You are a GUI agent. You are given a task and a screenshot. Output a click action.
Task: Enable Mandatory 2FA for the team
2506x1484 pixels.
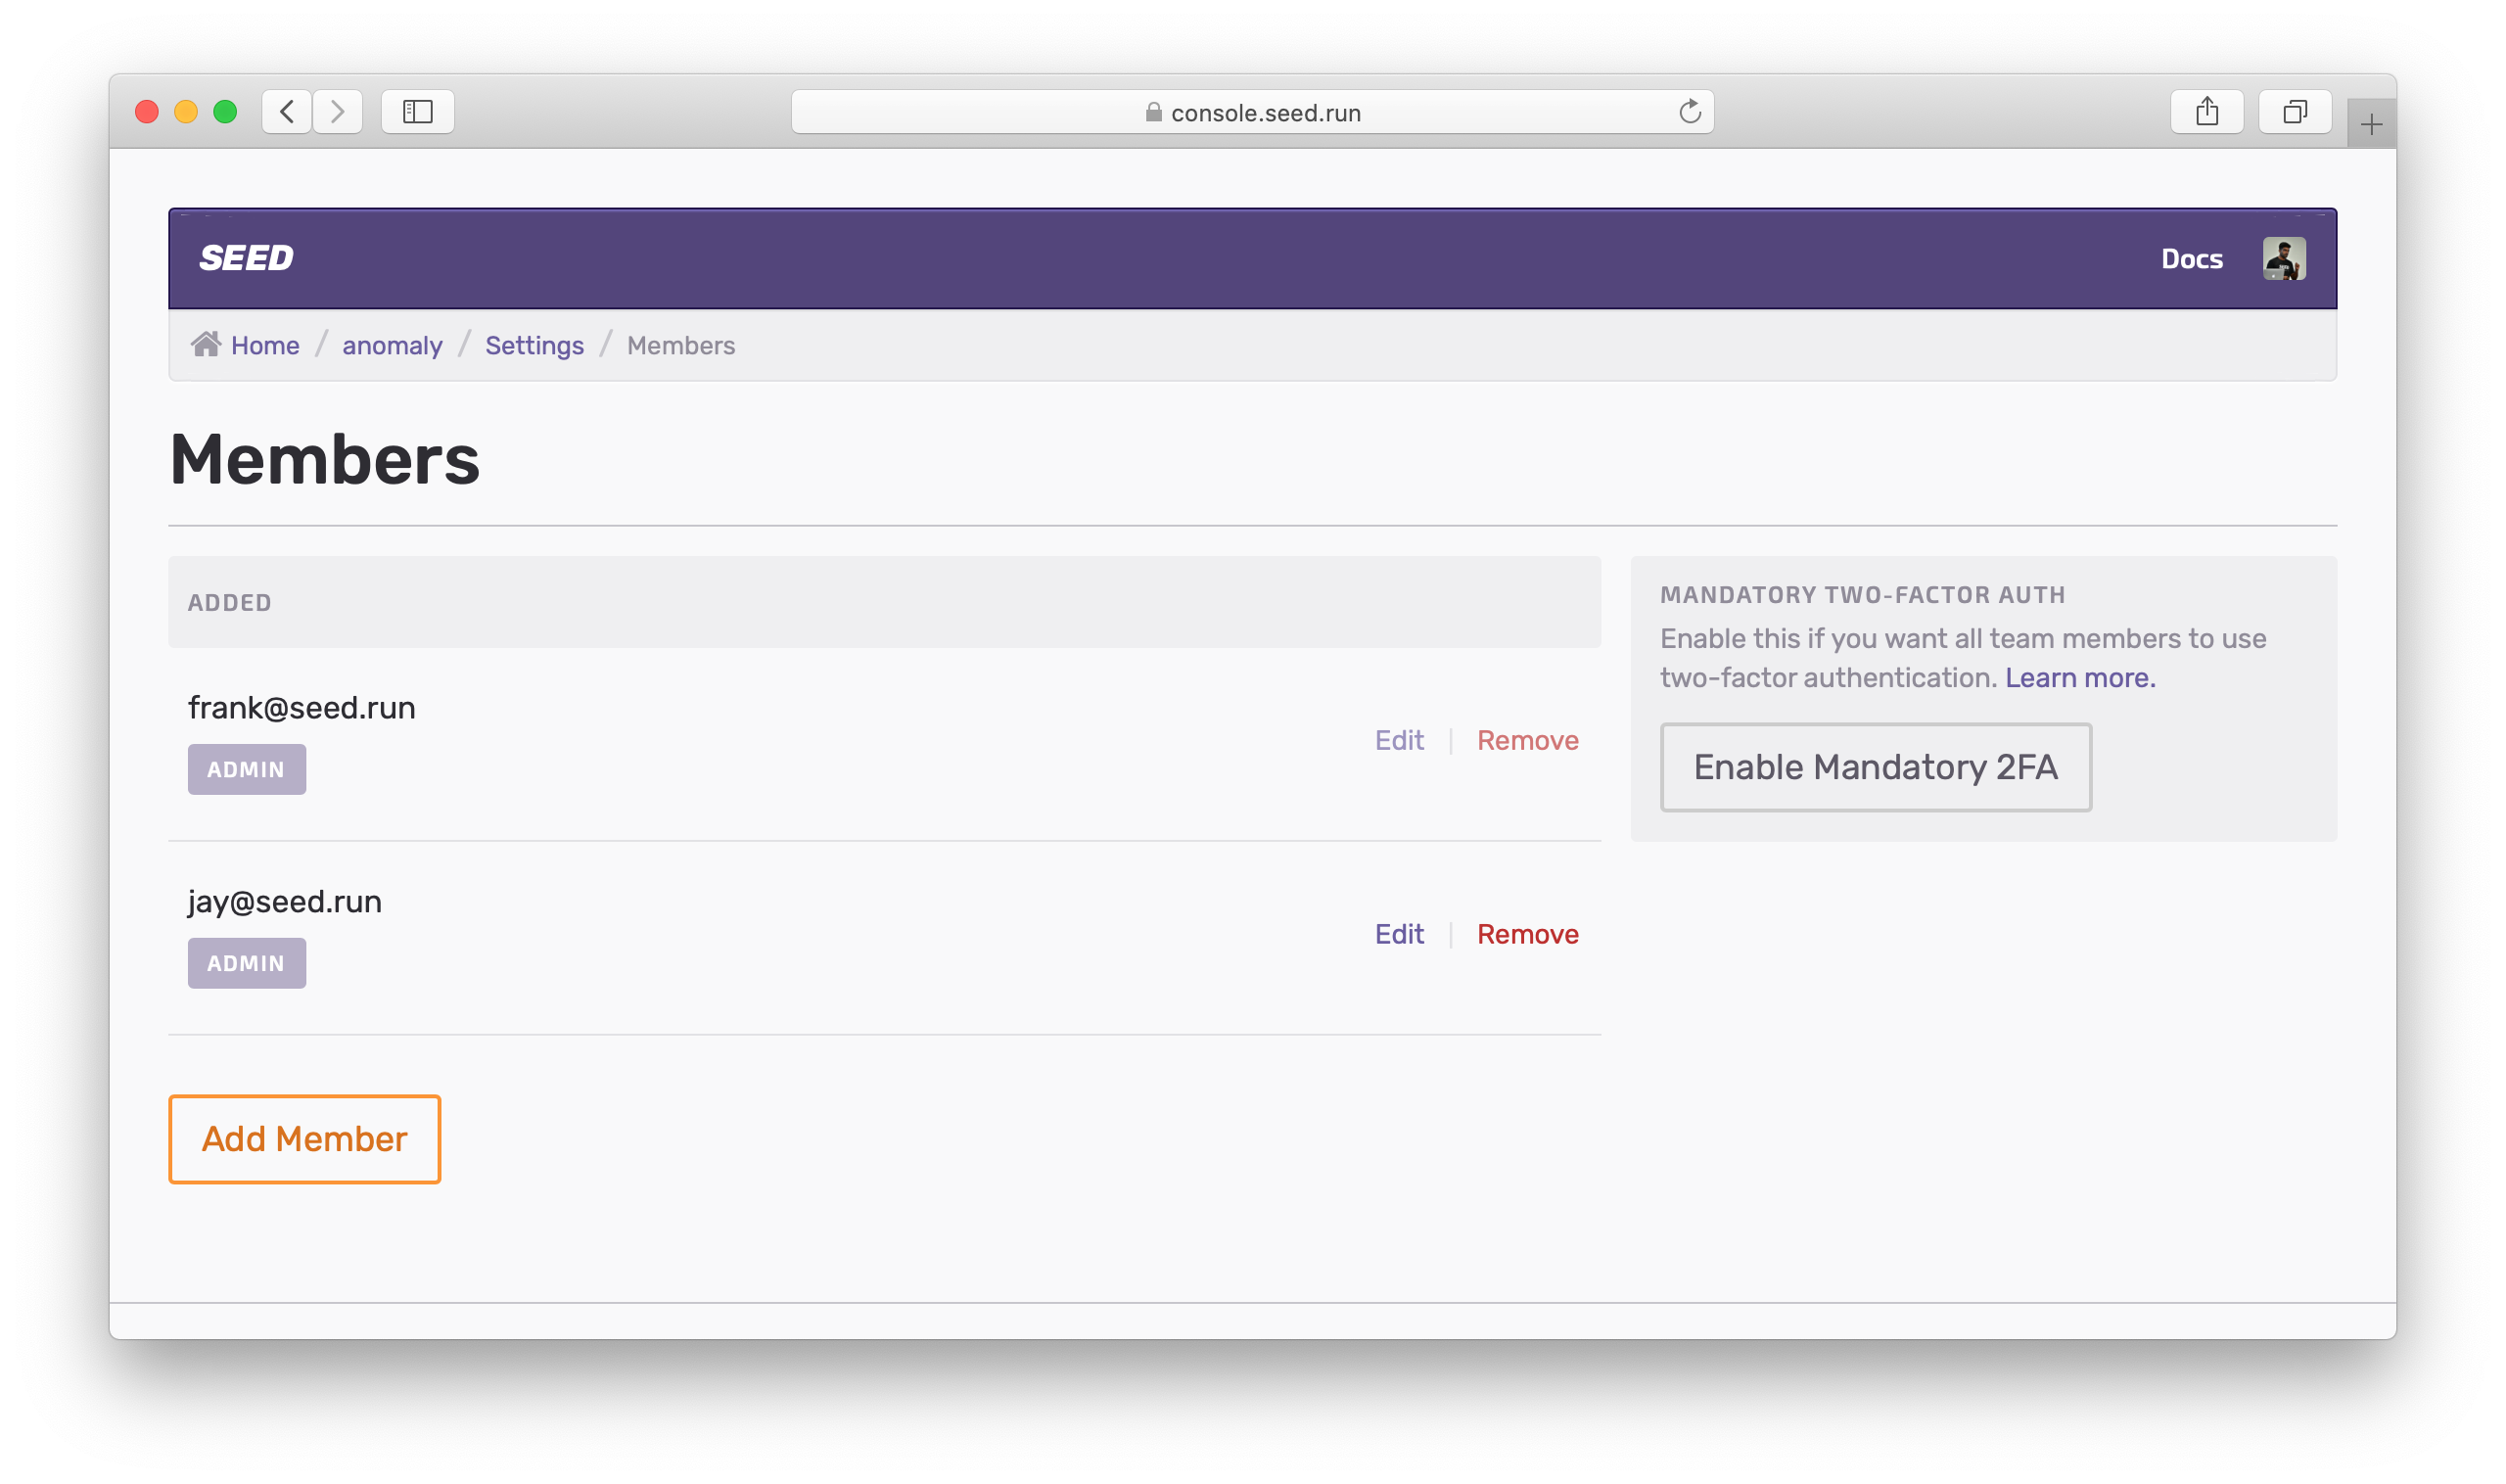[1875, 767]
